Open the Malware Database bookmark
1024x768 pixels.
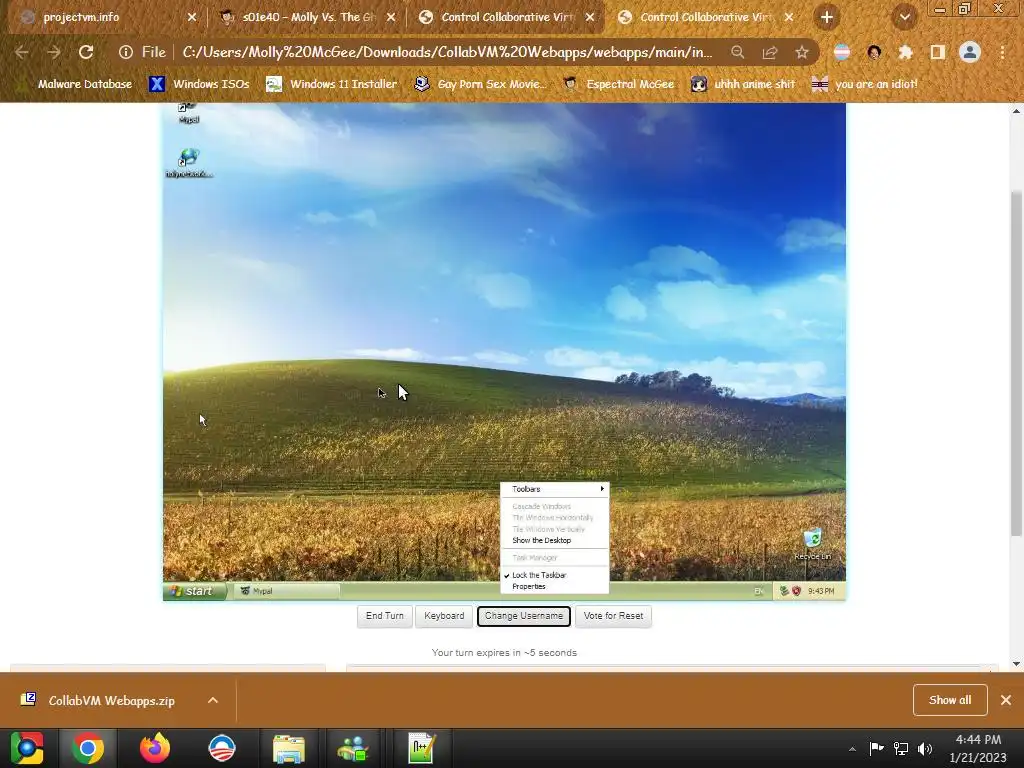[75, 84]
